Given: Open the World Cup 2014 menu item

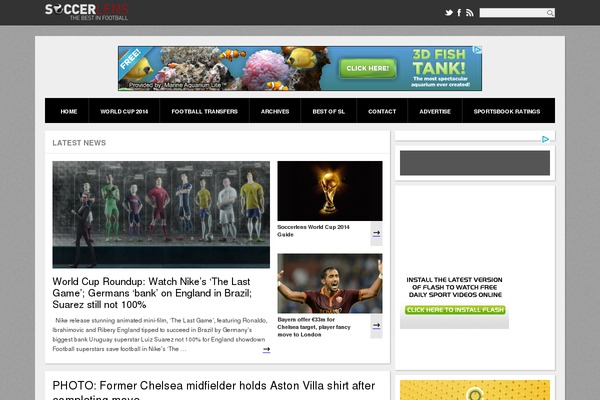Looking at the screenshot, I should (124, 111).
